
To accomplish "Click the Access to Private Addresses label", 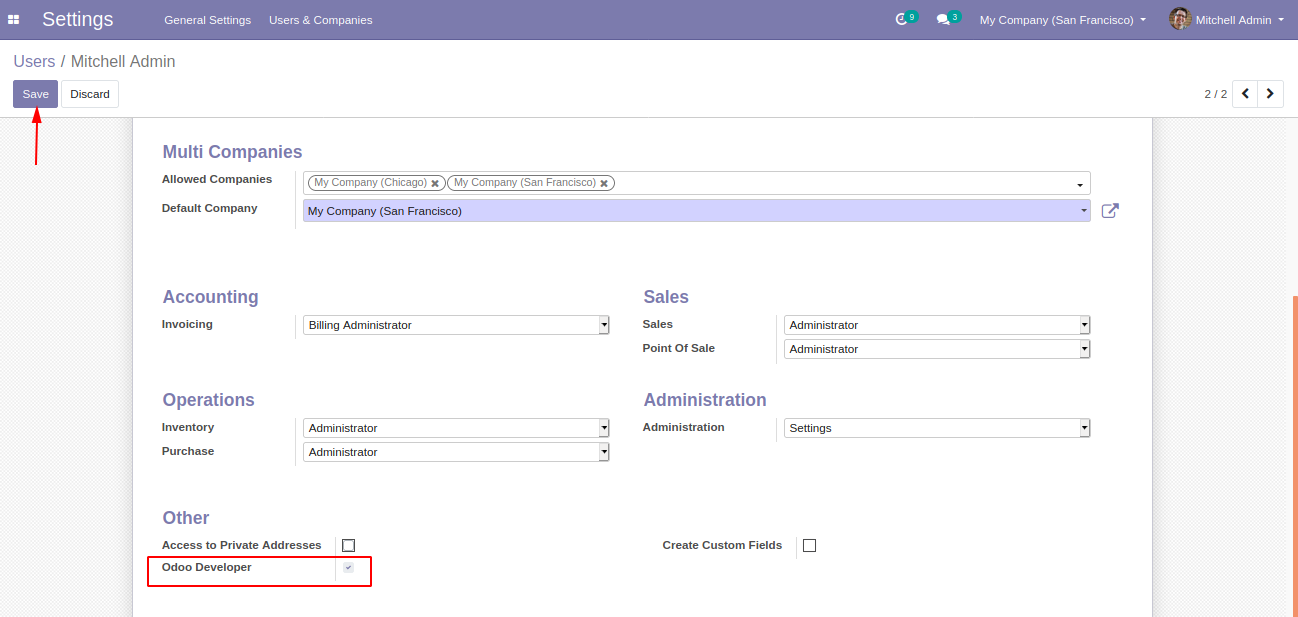I will (x=242, y=545).
